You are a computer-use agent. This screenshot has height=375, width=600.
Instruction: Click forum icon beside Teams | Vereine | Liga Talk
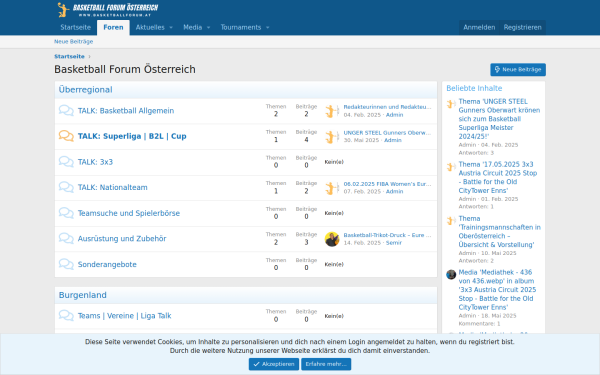66,315
